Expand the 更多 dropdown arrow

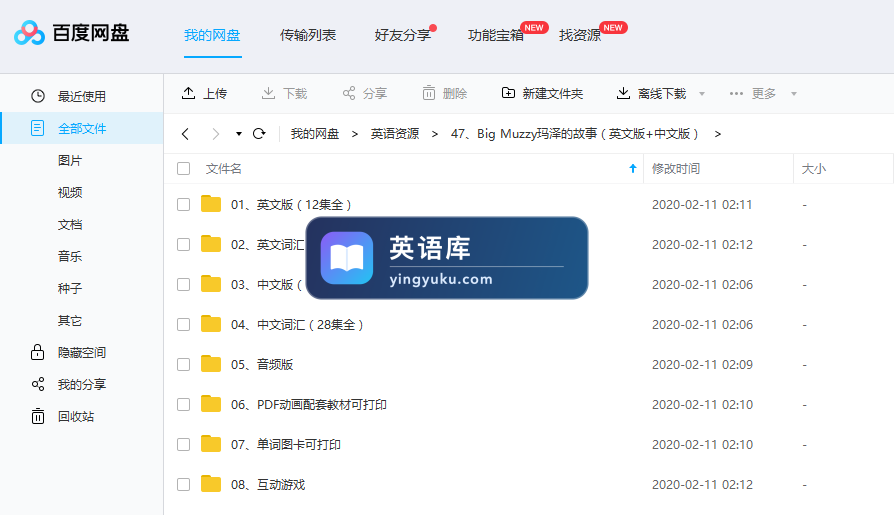click(x=794, y=94)
